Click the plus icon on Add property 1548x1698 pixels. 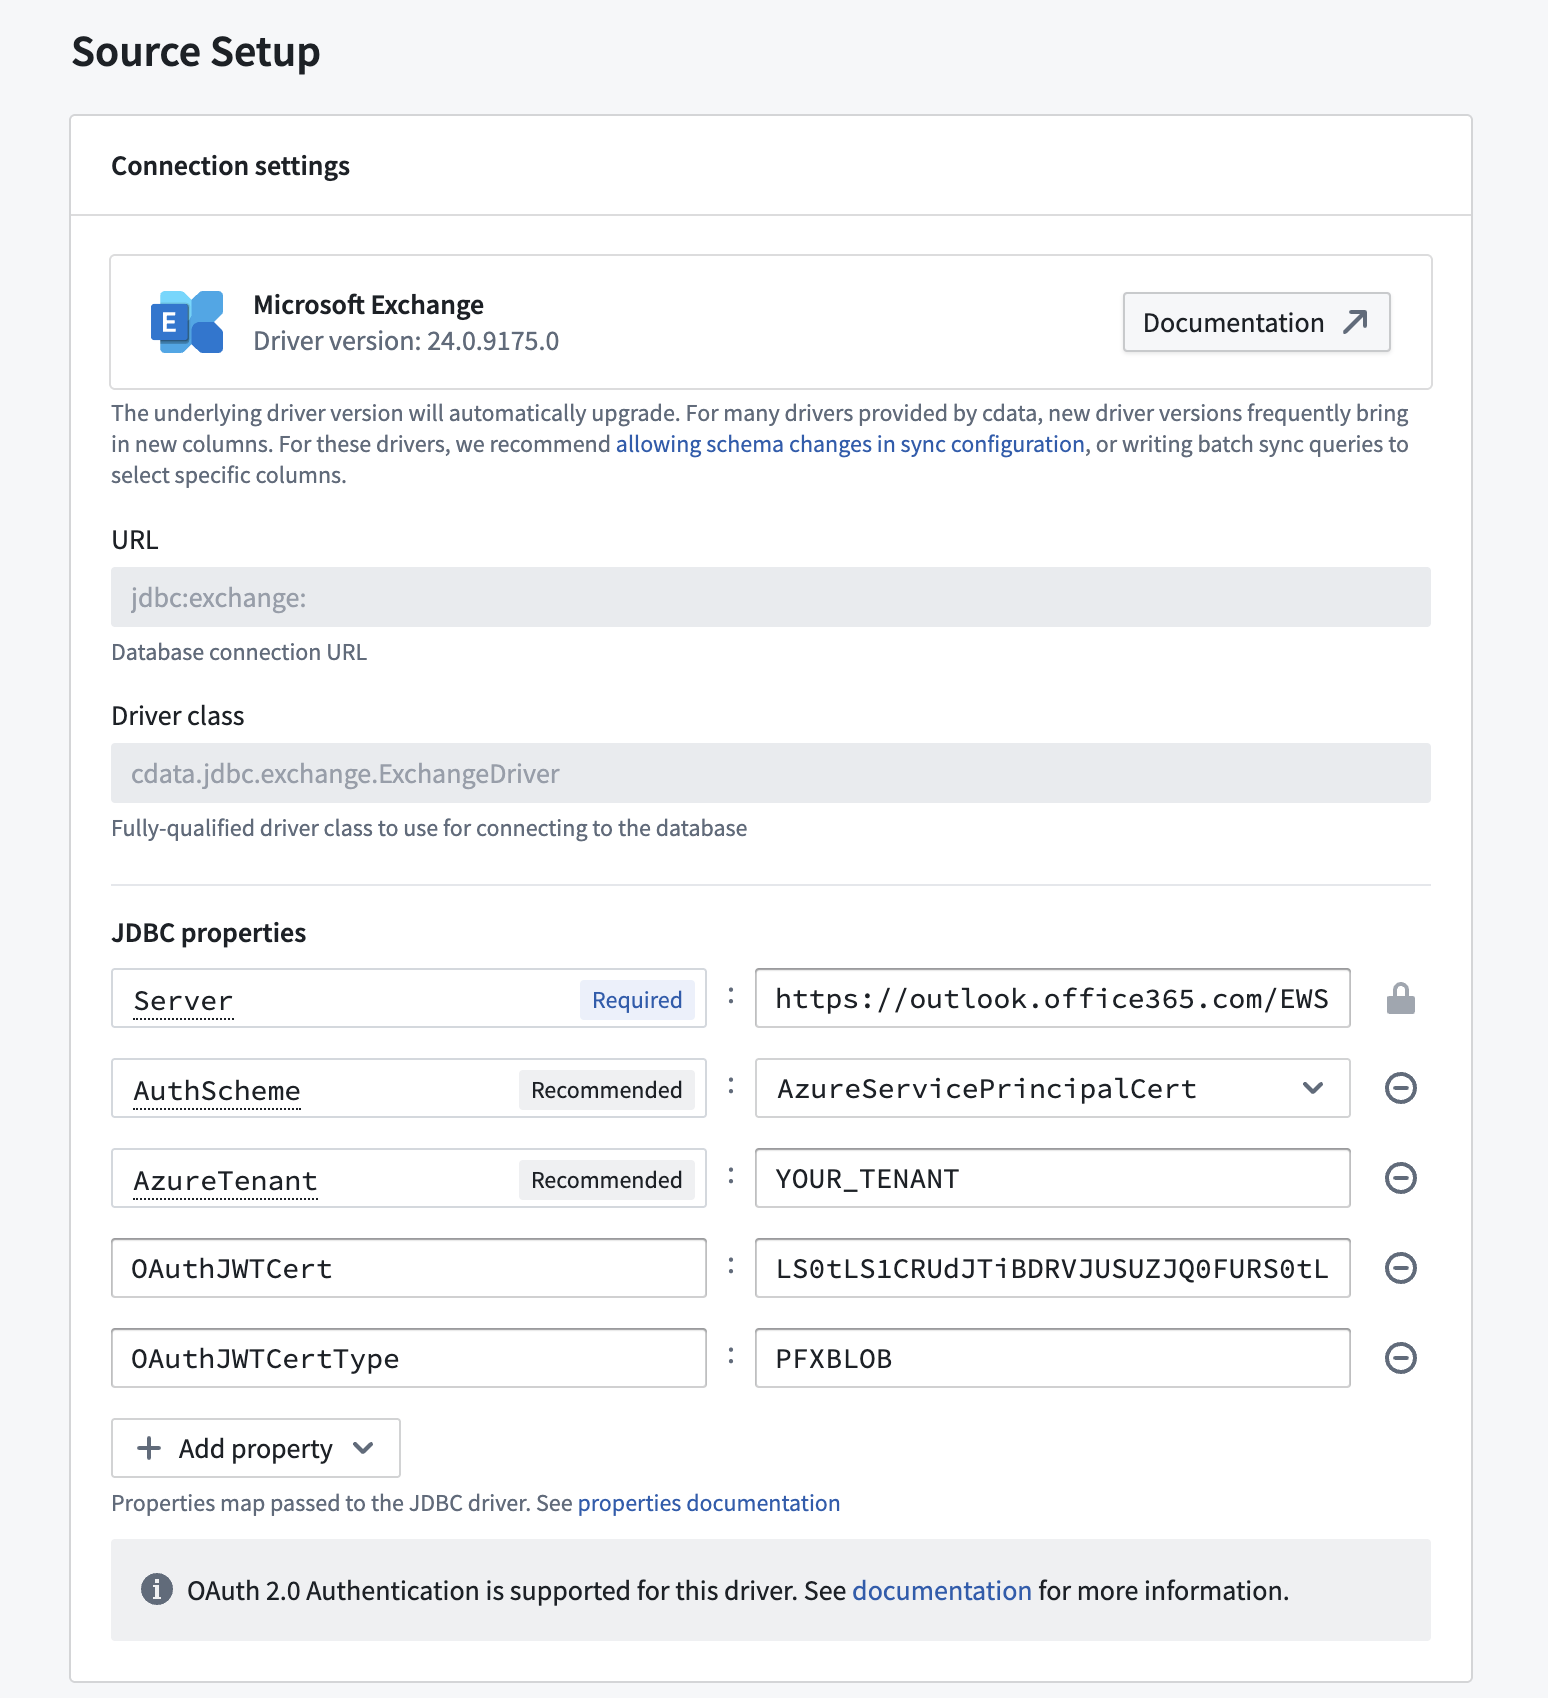[148, 1448]
